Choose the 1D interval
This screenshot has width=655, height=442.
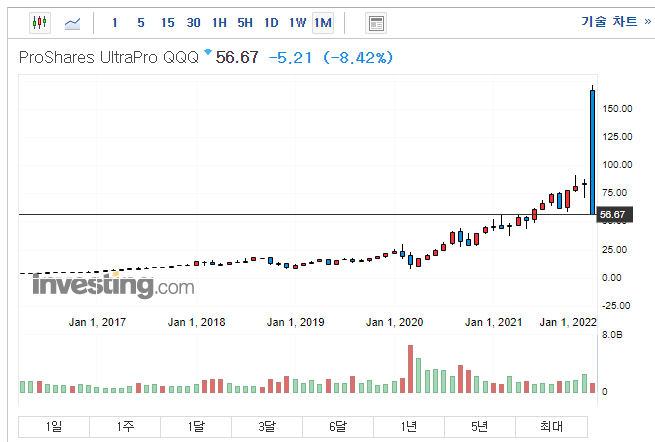pyautogui.click(x=271, y=23)
